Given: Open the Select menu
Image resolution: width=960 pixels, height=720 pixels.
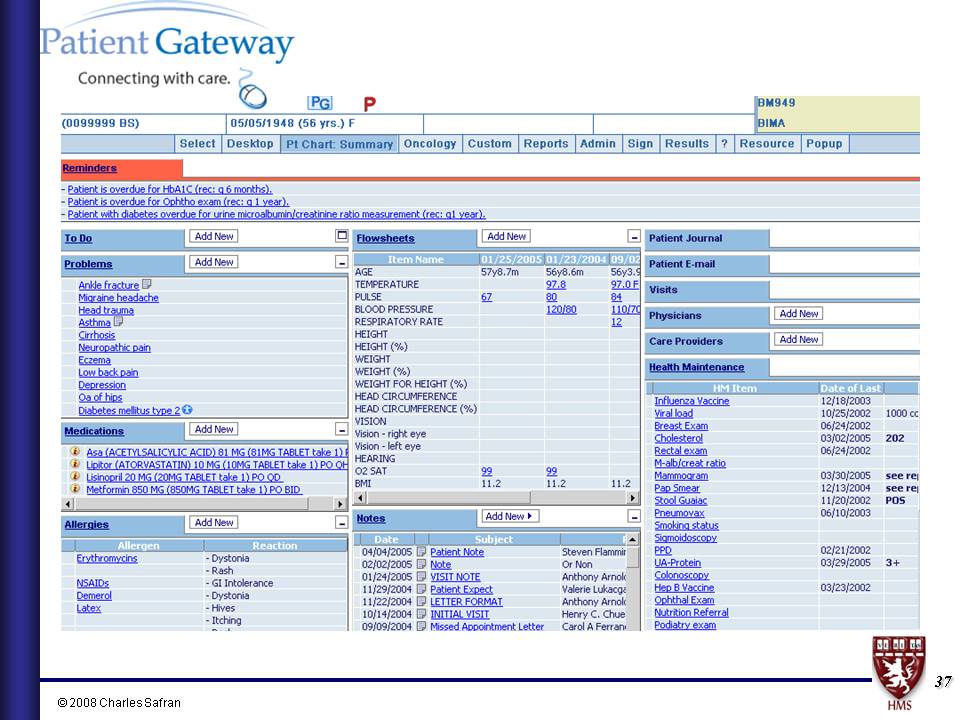Looking at the screenshot, I should coord(197,143).
